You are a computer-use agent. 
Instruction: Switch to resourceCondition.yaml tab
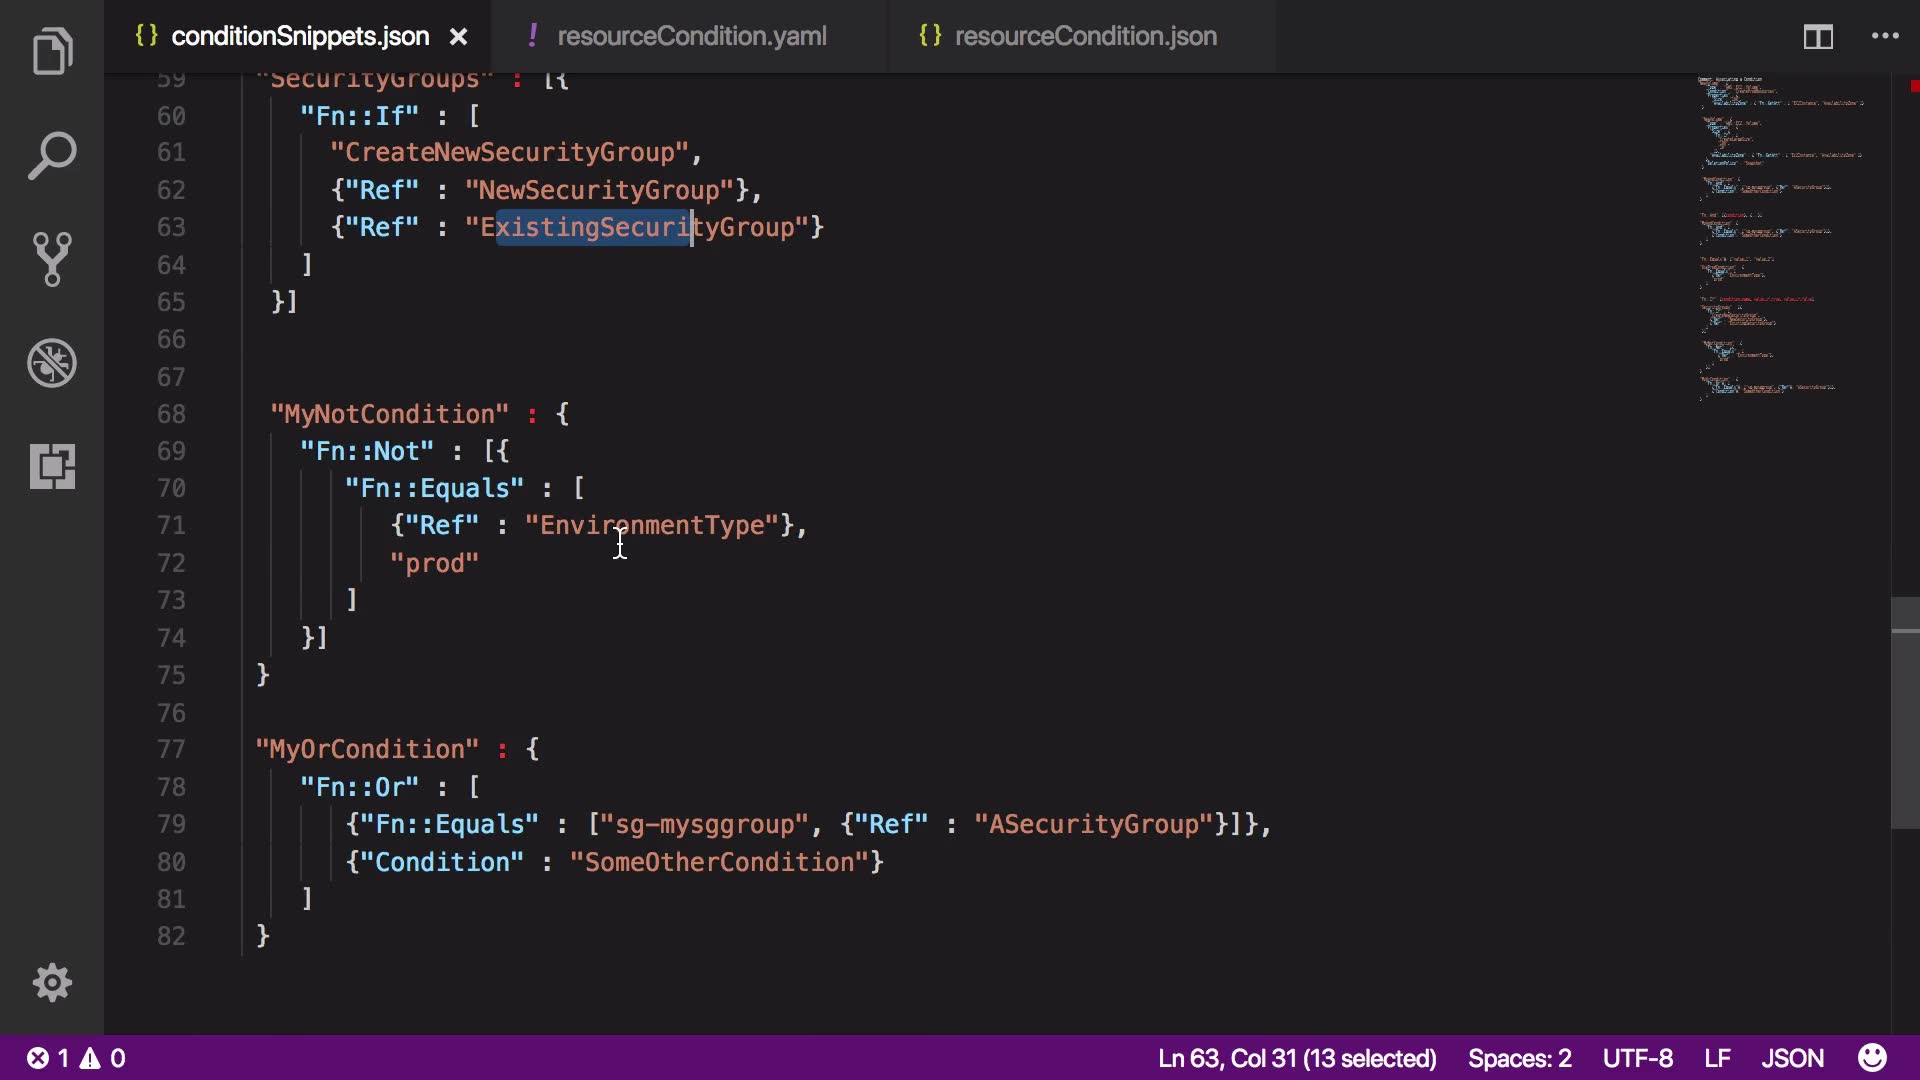tap(691, 36)
